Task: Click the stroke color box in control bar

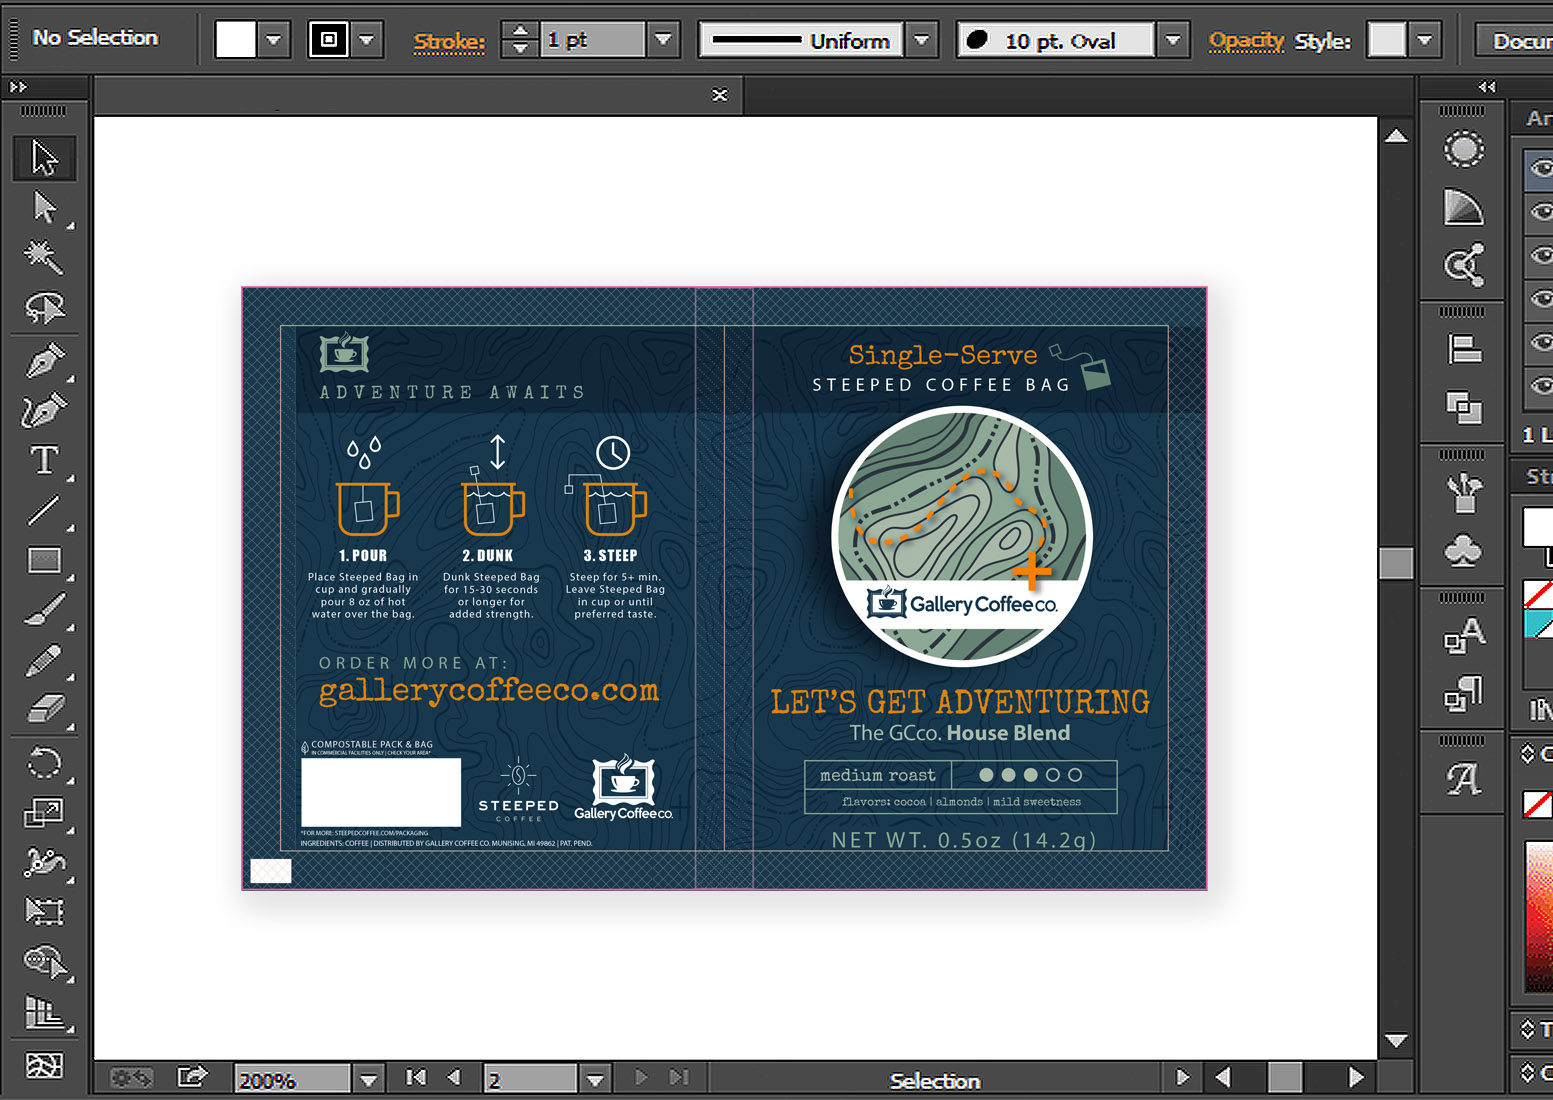Action: pos(329,40)
